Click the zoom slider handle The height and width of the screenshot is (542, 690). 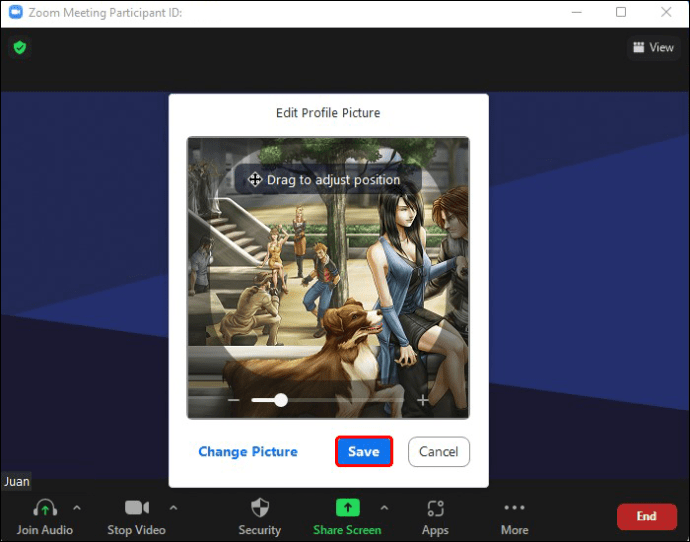281,400
